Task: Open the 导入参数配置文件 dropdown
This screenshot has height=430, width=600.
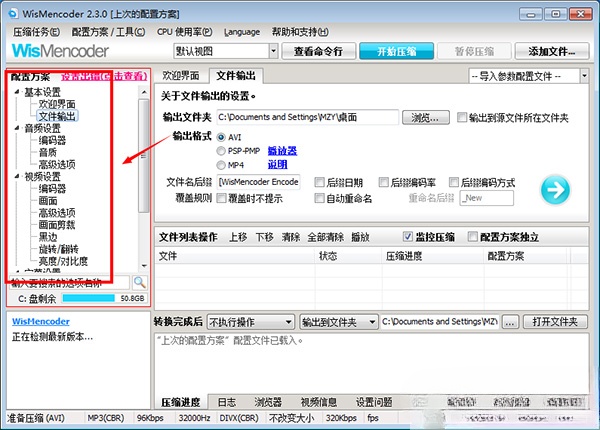Action: 584,76
